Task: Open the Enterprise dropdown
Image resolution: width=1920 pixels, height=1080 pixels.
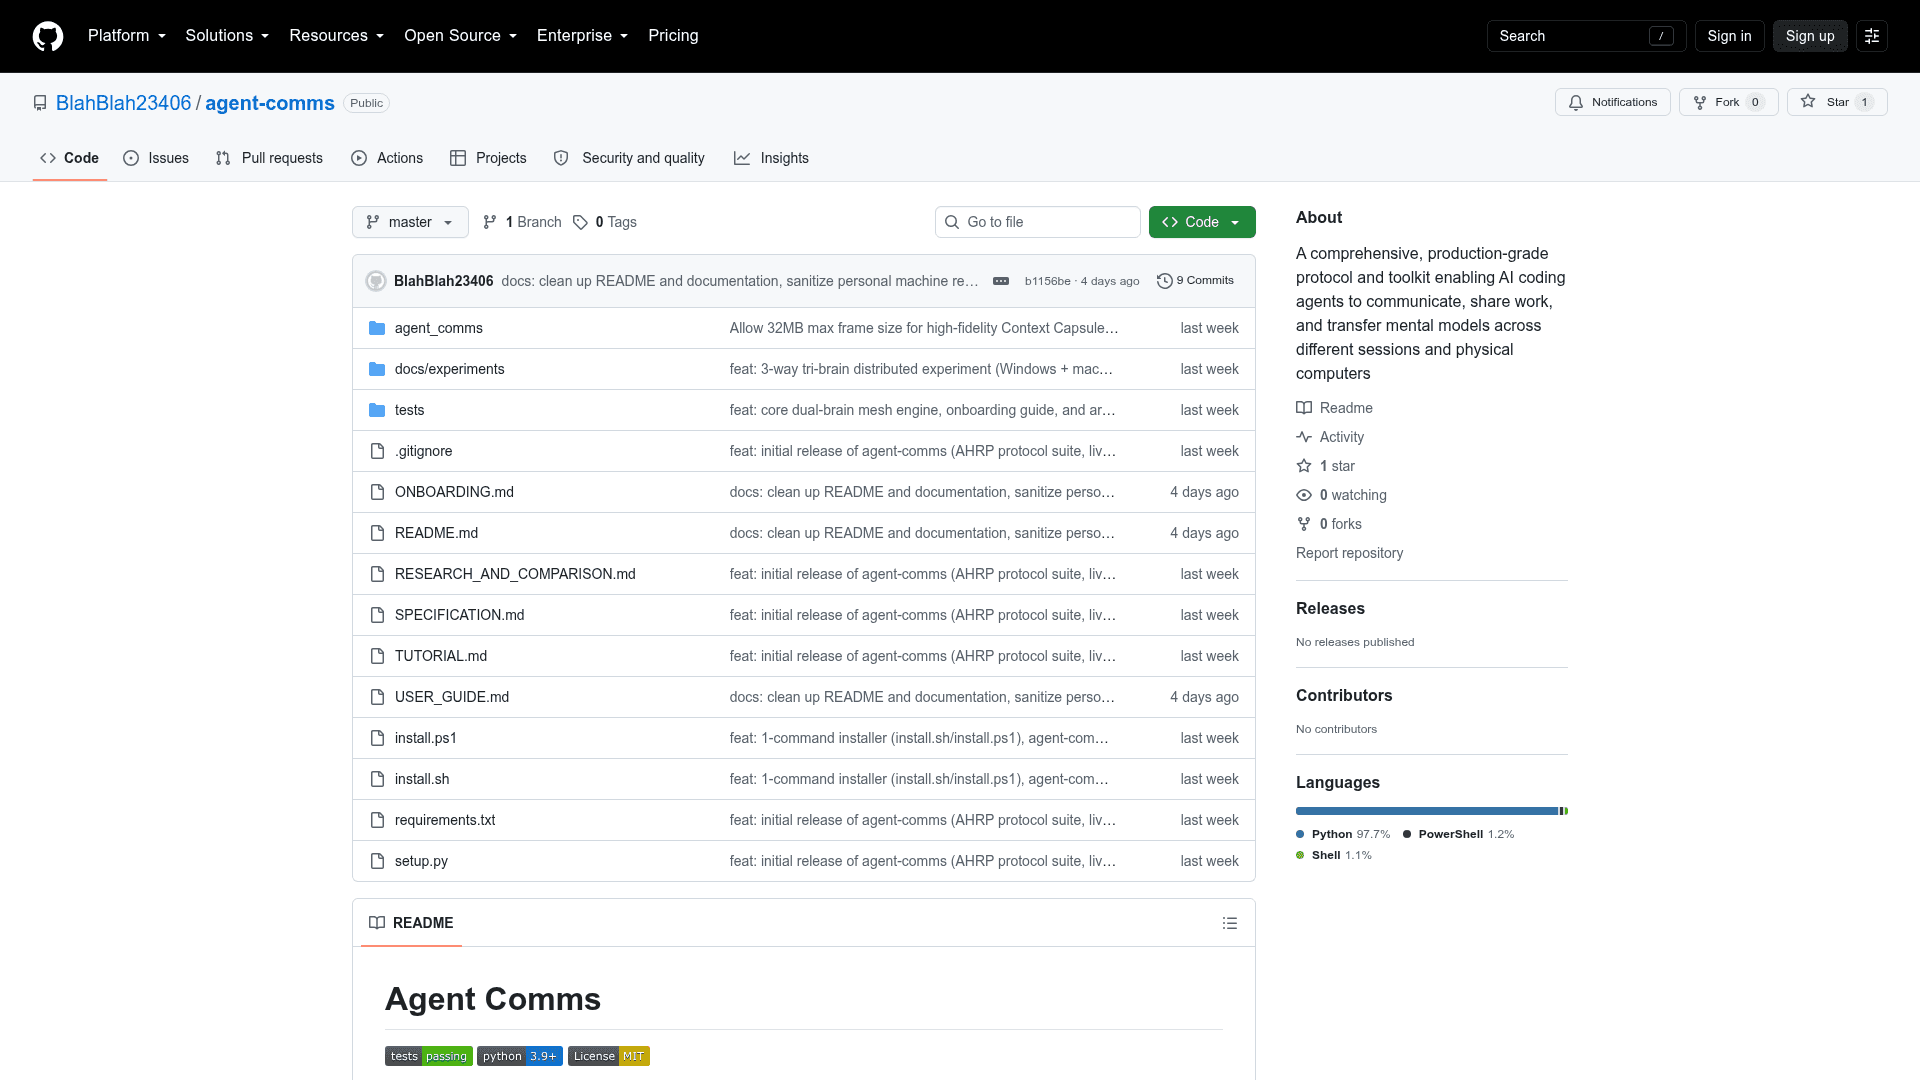Action: [583, 36]
